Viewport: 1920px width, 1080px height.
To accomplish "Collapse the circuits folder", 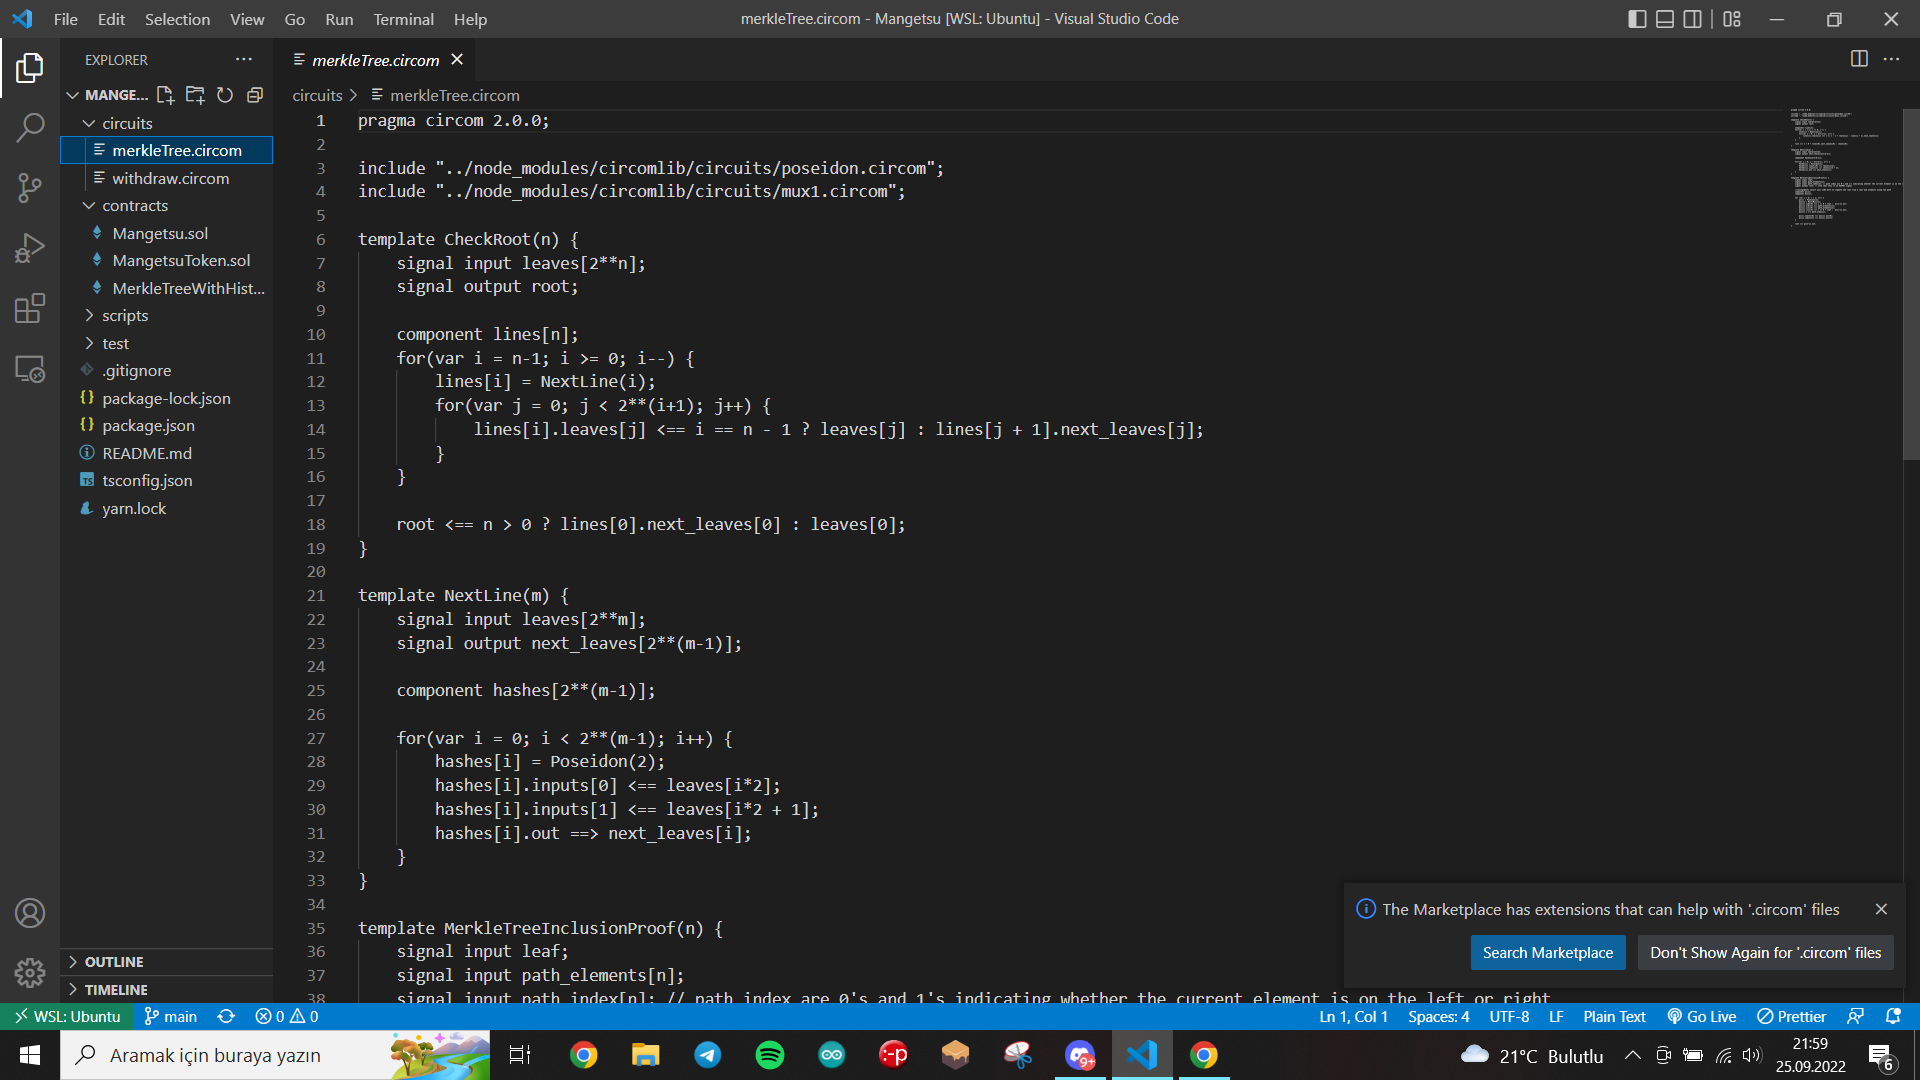I will click(166, 123).
